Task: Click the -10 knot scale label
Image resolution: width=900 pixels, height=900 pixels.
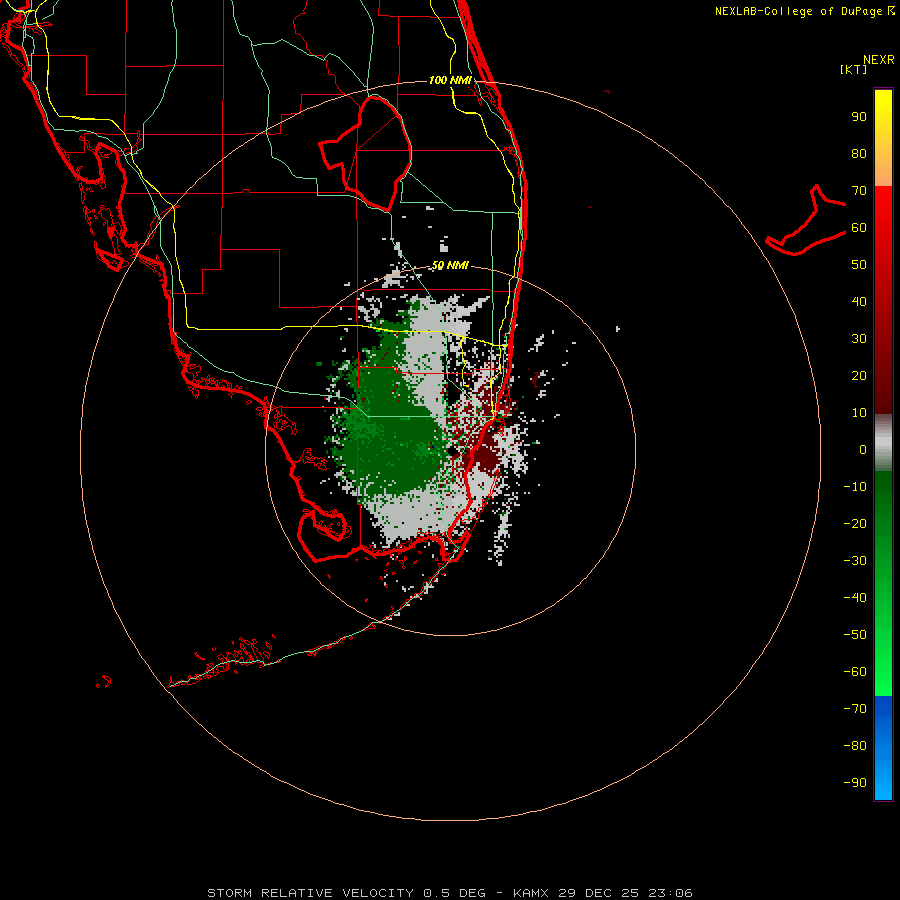Action: [855, 487]
